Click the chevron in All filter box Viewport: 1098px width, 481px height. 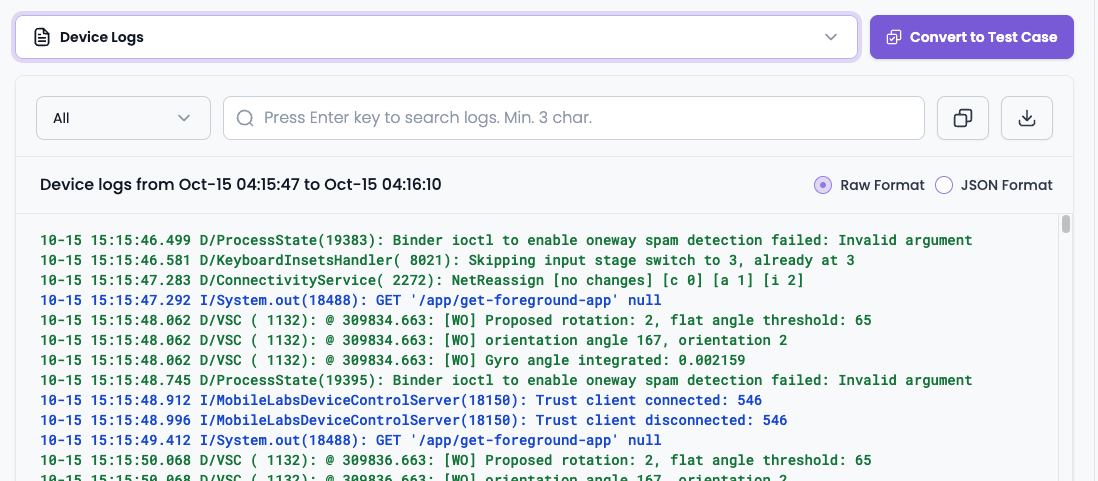tap(184, 118)
